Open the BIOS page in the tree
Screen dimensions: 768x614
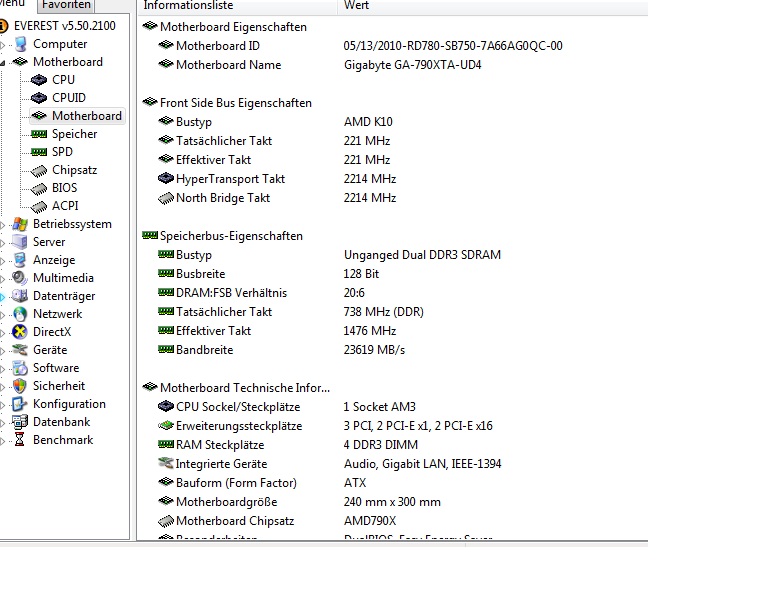click(65, 189)
